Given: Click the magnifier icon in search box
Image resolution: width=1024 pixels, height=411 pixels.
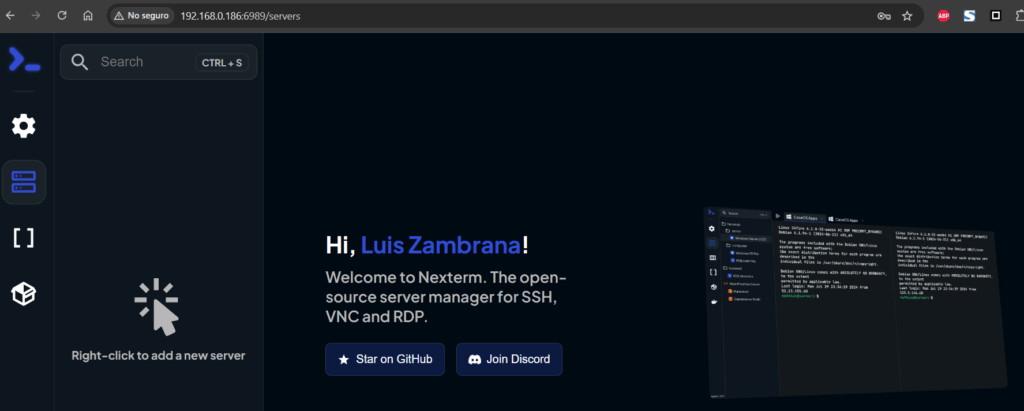Looking at the screenshot, I should [80, 62].
